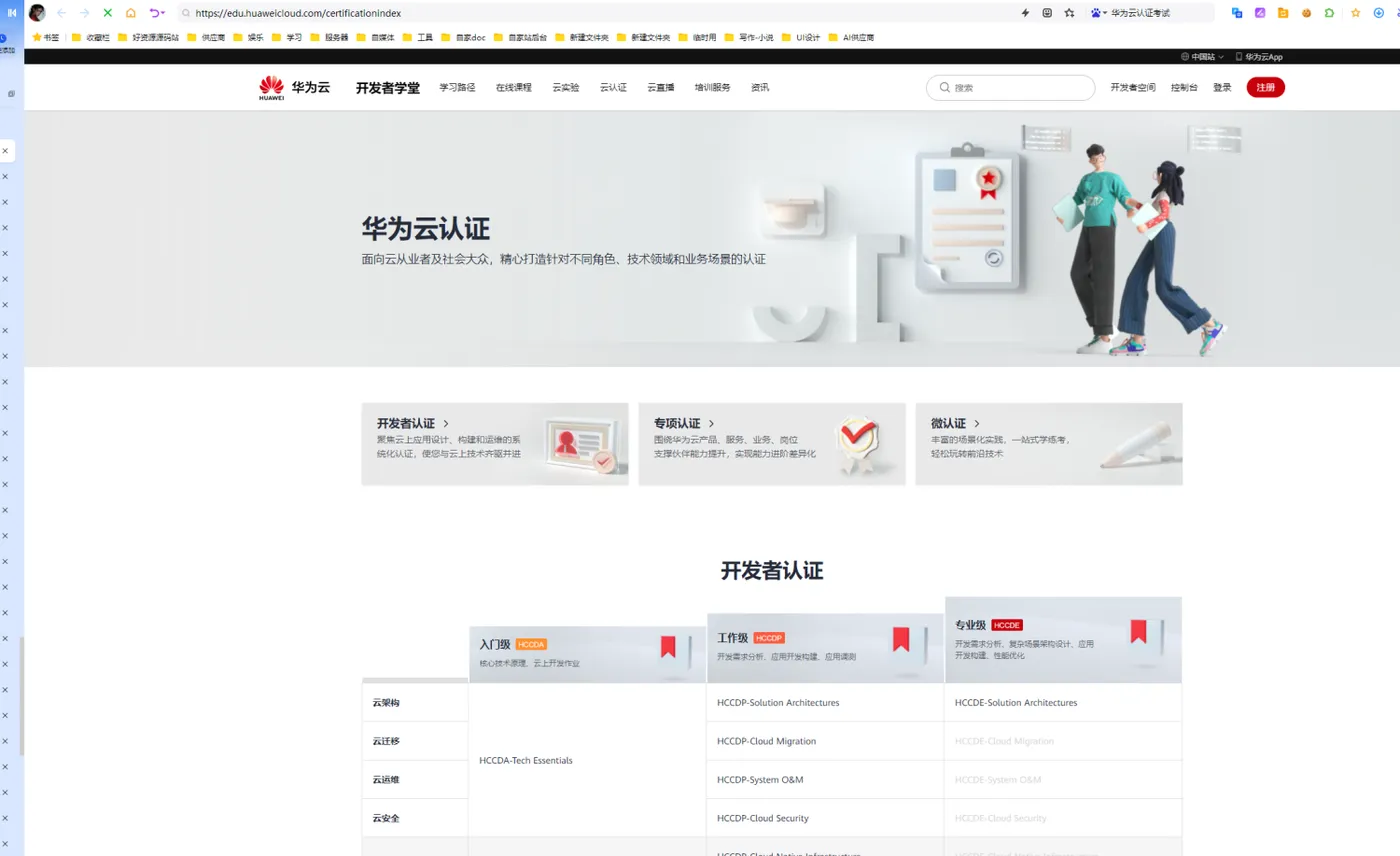Viewport: 1400px width, 856px height.
Task: Click the 登录 link
Action: [x=1222, y=87]
